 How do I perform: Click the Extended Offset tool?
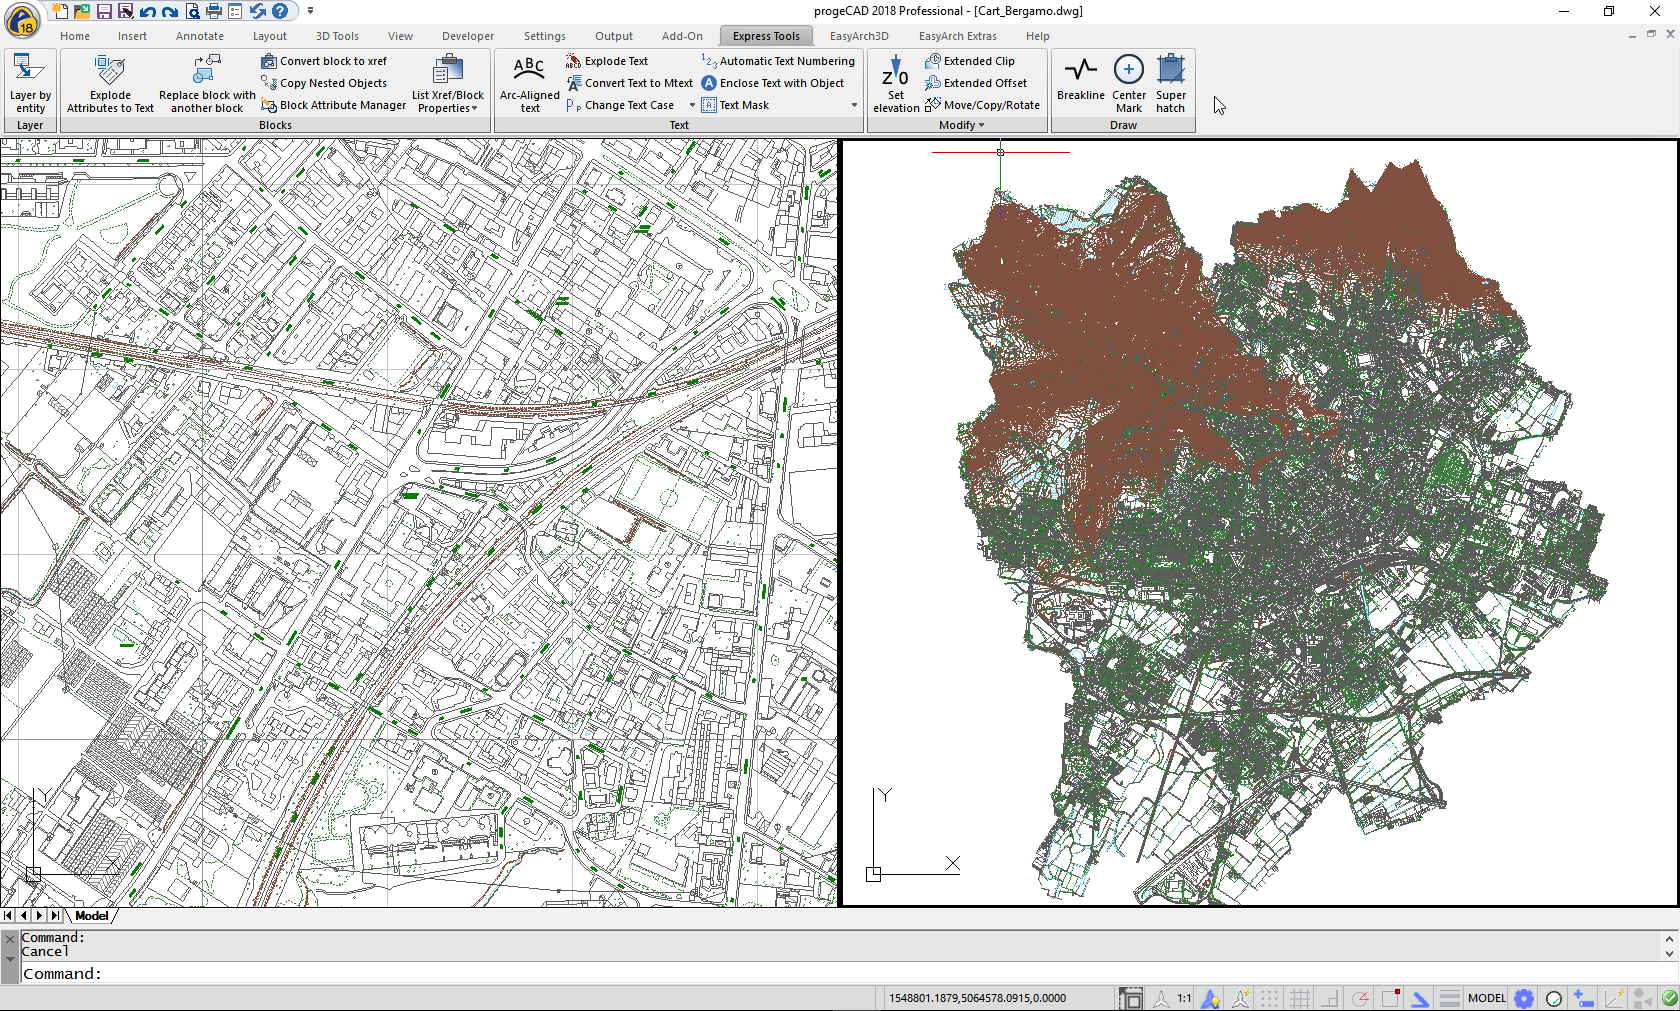click(x=976, y=83)
